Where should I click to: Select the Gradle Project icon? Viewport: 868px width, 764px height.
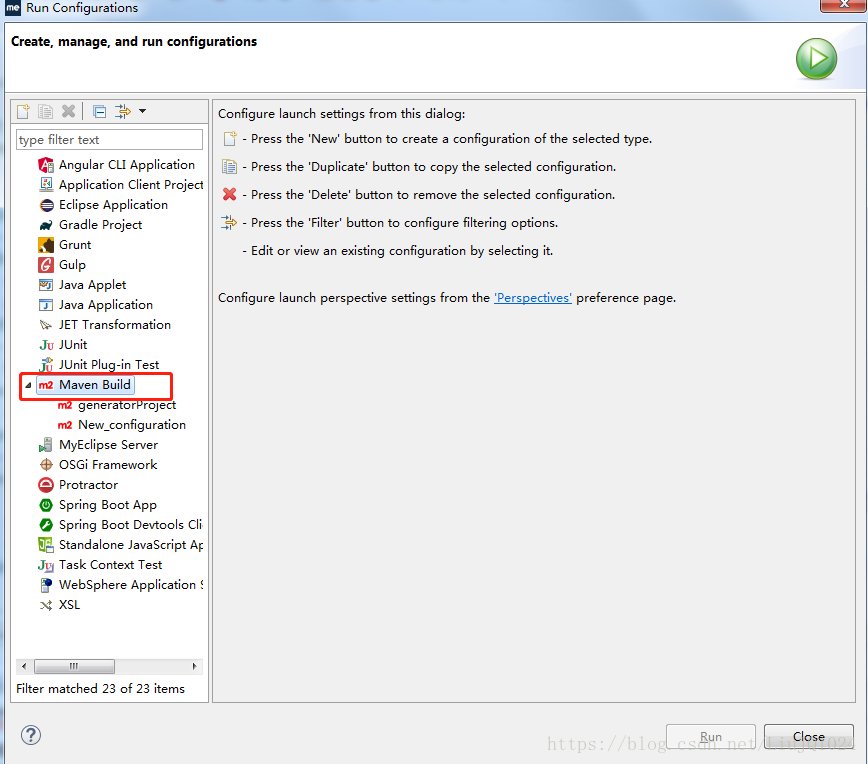pos(46,225)
